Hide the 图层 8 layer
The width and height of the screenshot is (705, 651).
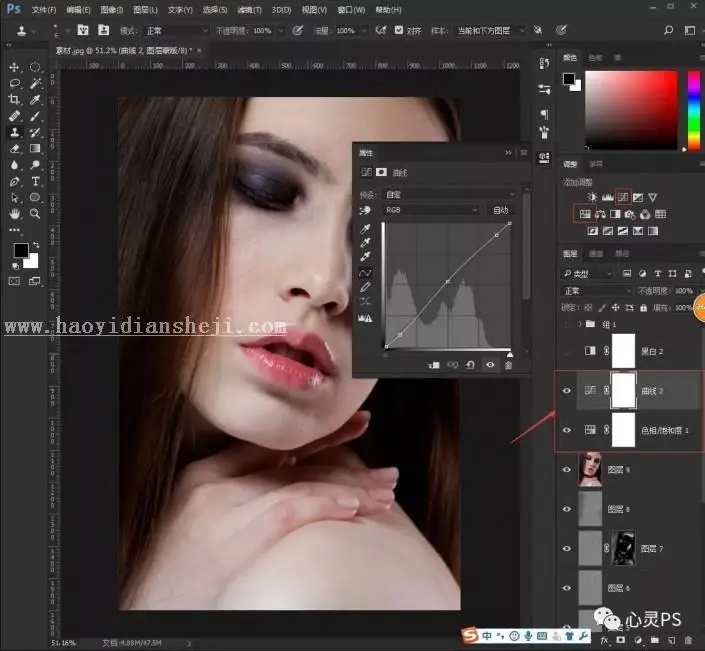point(567,509)
